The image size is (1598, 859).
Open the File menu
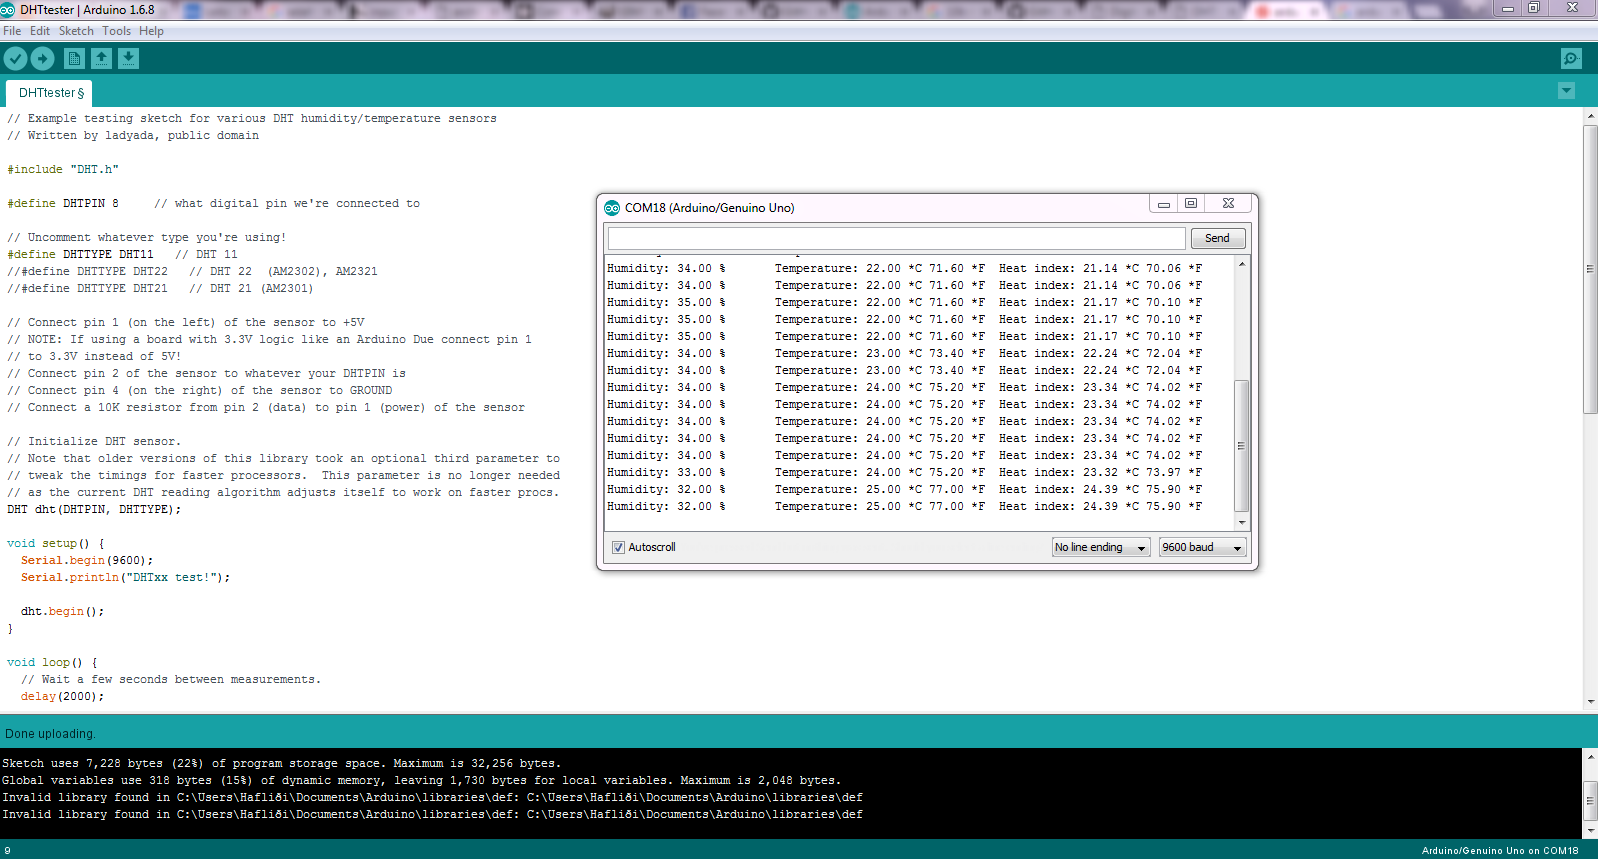tap(12, 31)
